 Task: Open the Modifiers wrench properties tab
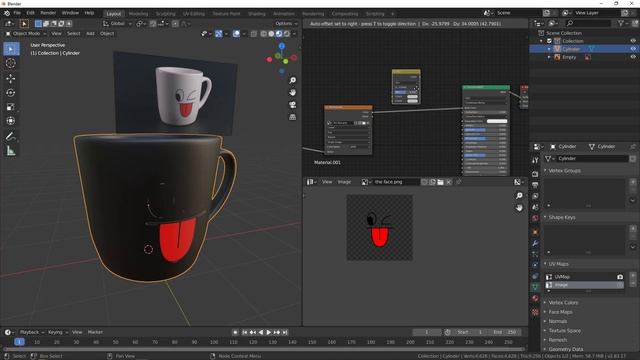click(535, 243)
